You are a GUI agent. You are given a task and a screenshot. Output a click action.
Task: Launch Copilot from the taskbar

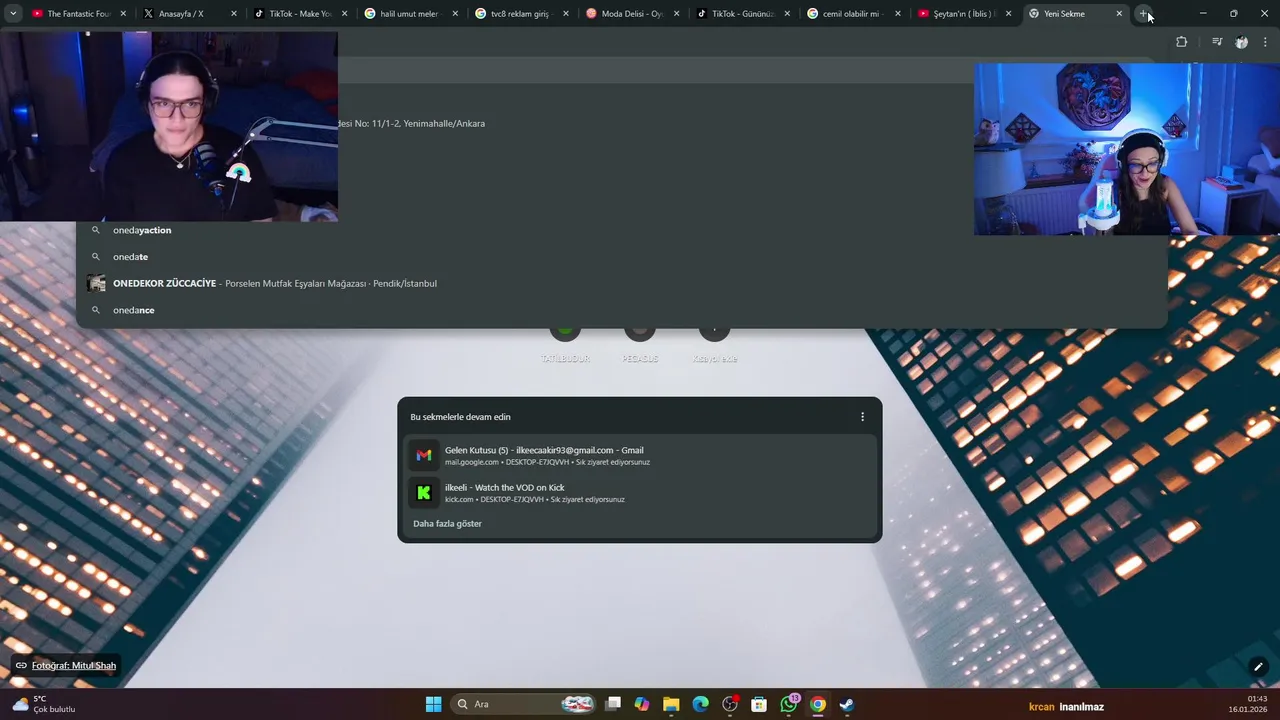(x=642, y=704)
